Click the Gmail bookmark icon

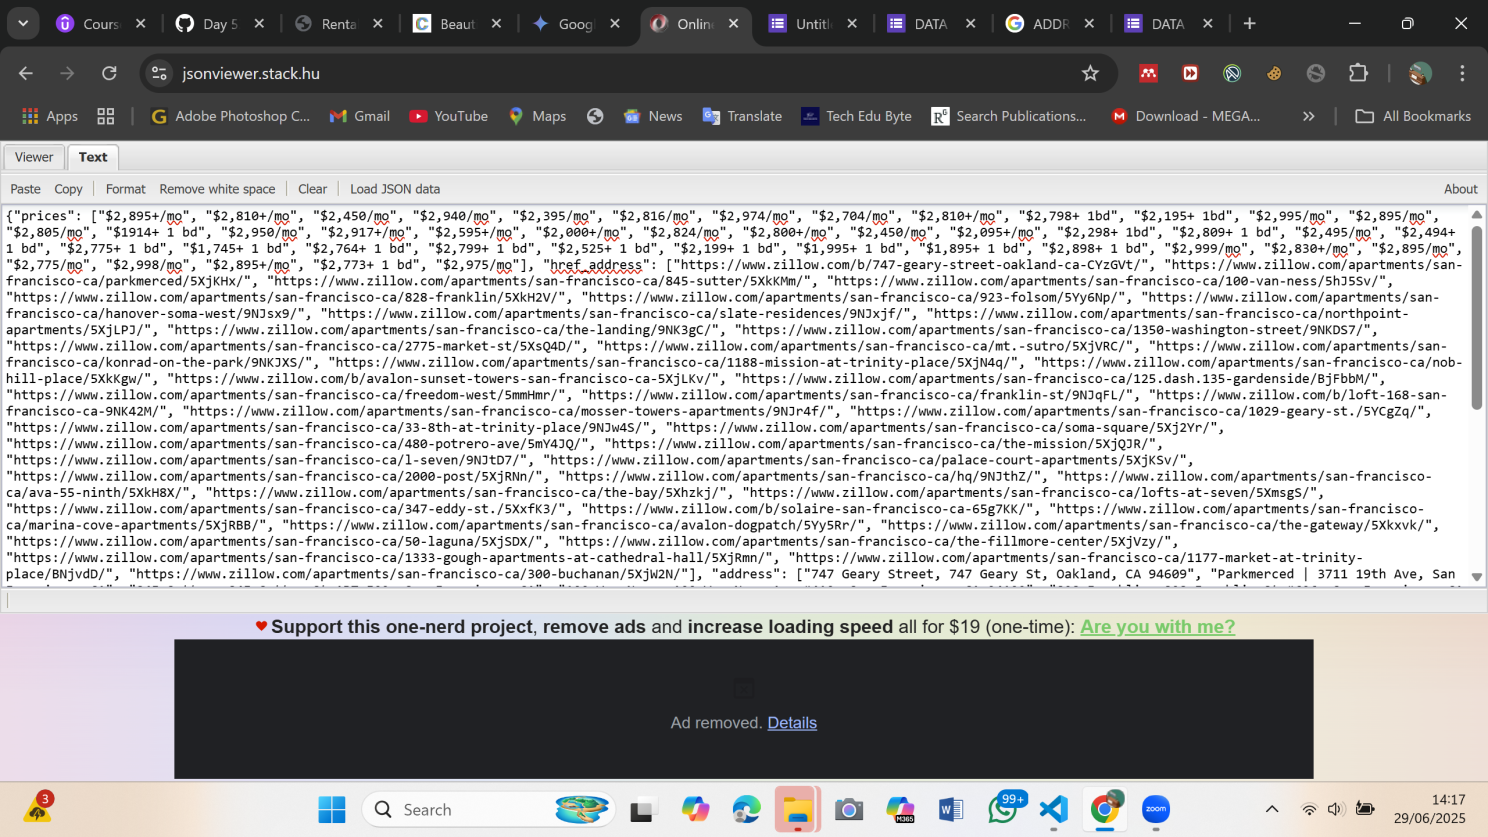pos(338,116)
